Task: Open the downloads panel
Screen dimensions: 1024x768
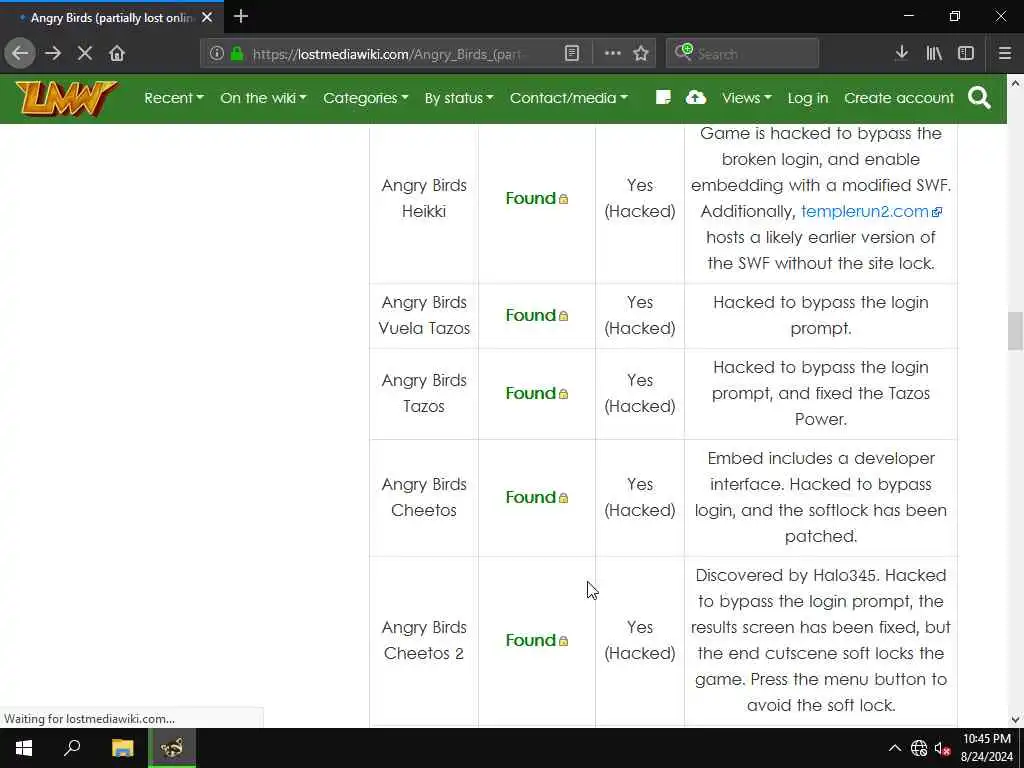Action: (901, 53)
